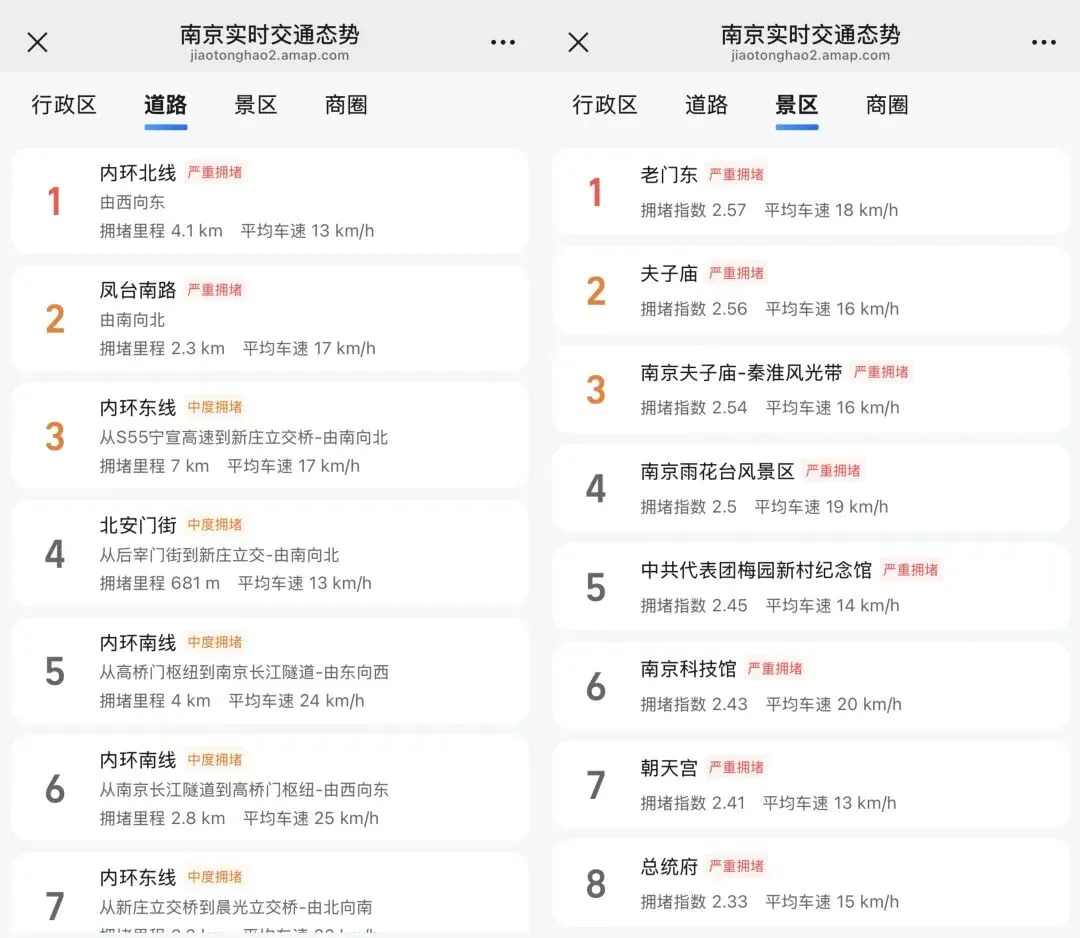
Task: Open the 内环北线 road entry
Action: pos(270,201)
